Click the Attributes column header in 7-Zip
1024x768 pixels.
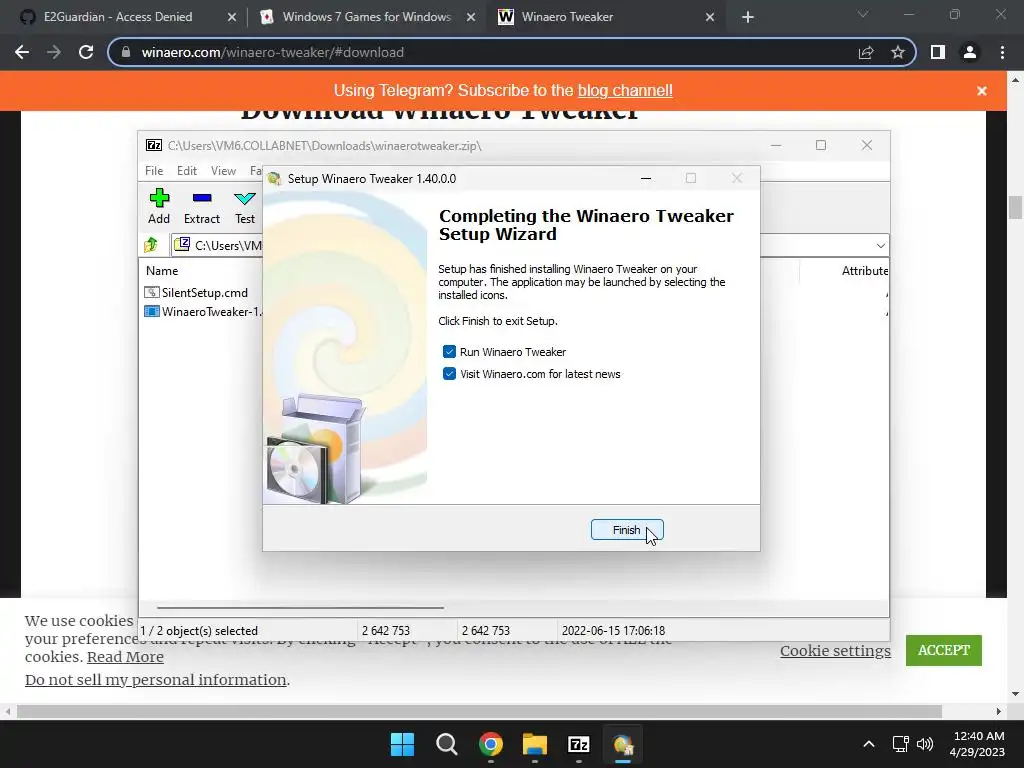[x=863, y=270]
